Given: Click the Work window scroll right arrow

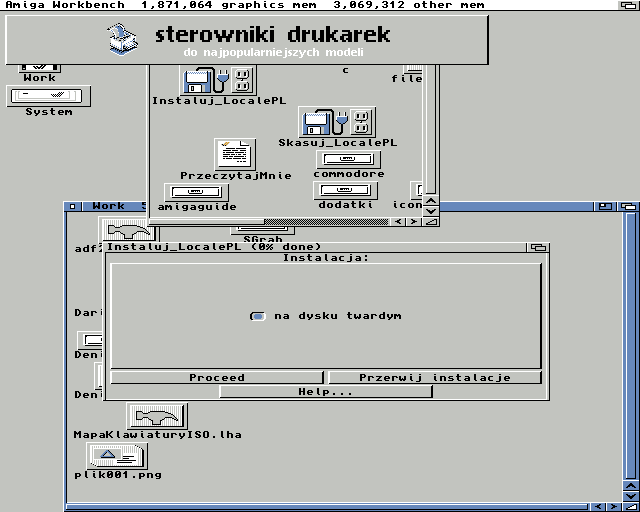Looking at the screenshot, I should tap(613, 507).
